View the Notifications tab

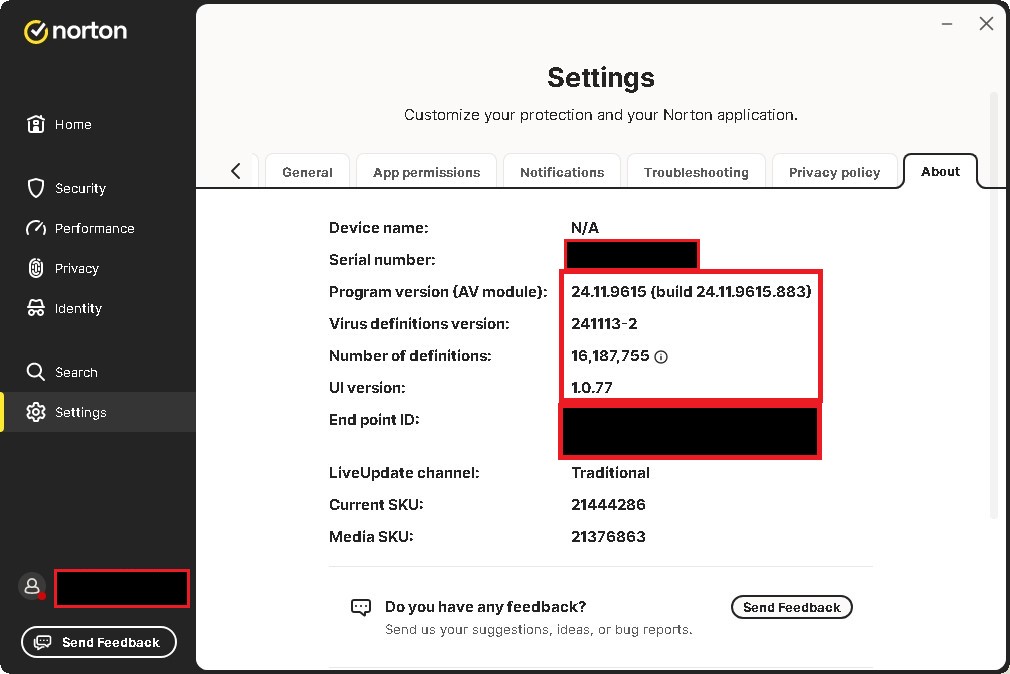point(561,171)
